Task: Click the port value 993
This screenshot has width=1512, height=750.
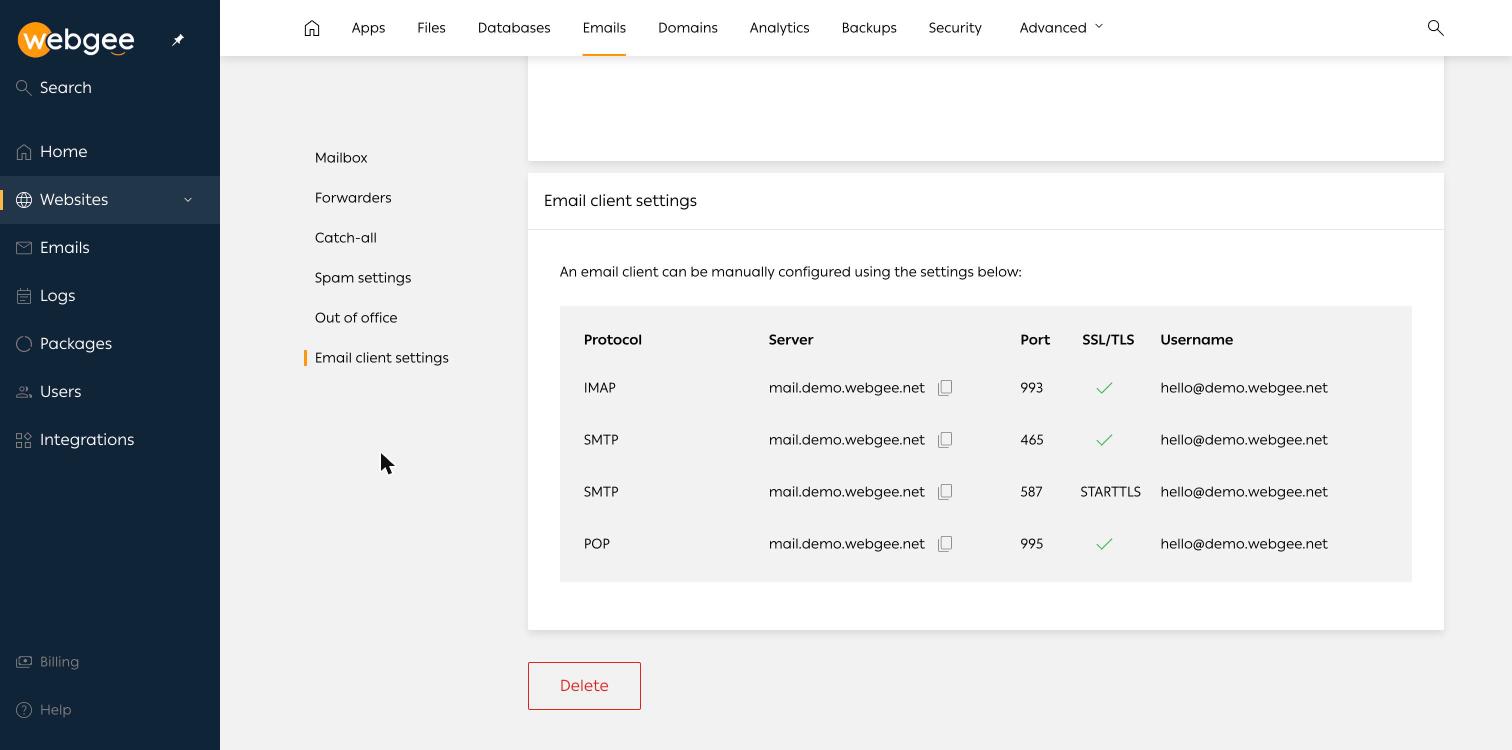Action: [x=1031, y=388]
